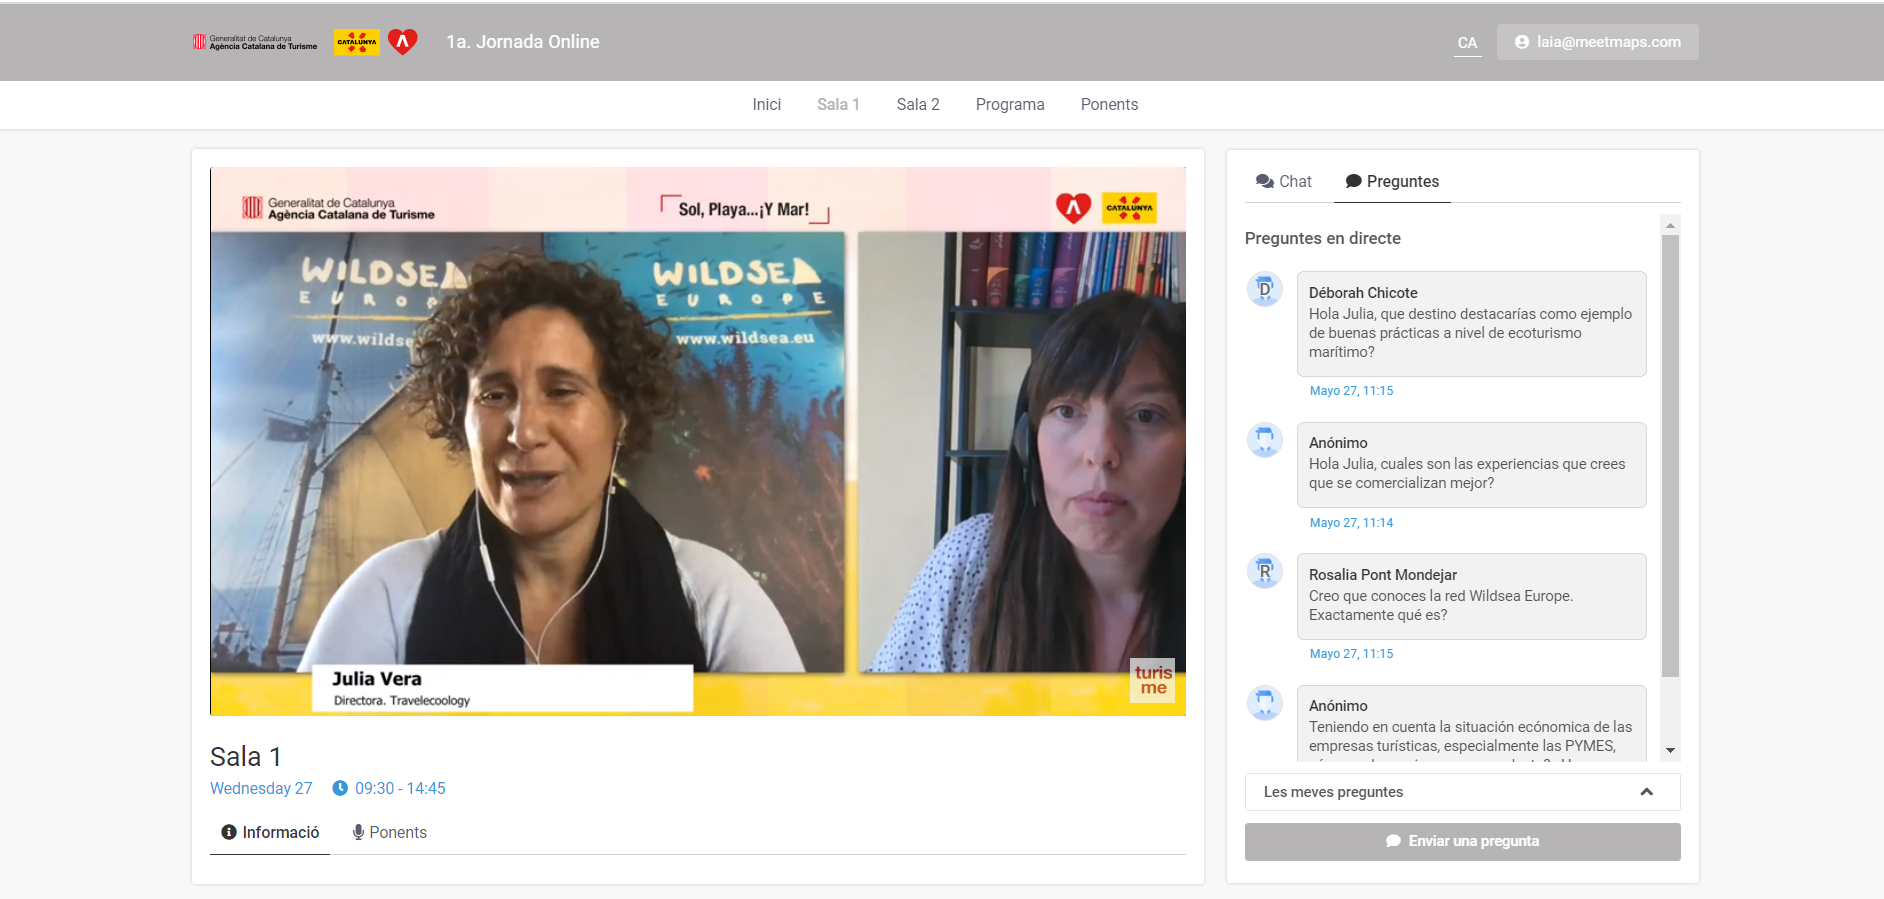The image size is (1884, 899).
Task: Click Déborah Chicote's avatar icon
Action: (1265, 290)
